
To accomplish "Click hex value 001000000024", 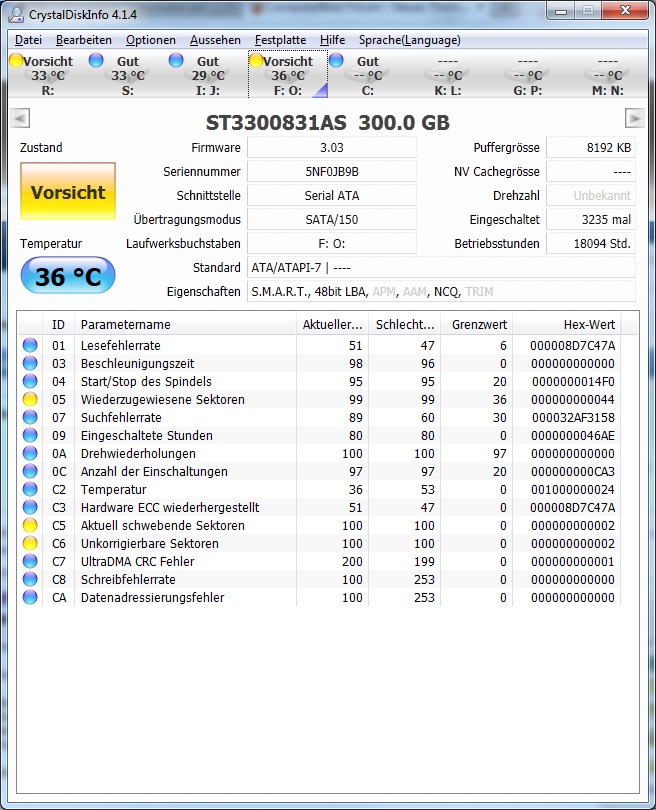I will pyautogui.click(x=573, y=489).
